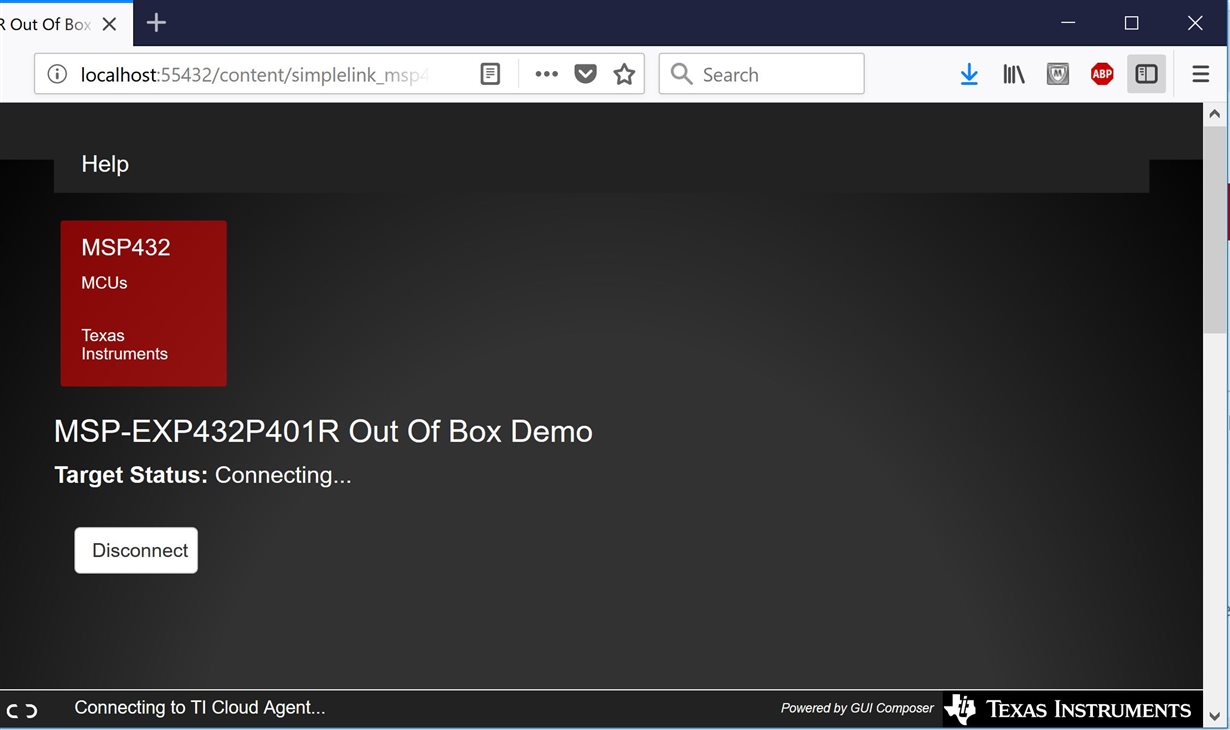Click the Search input box
The height and width of the screenshot is (730, 1230).
(x=761, y=74)
